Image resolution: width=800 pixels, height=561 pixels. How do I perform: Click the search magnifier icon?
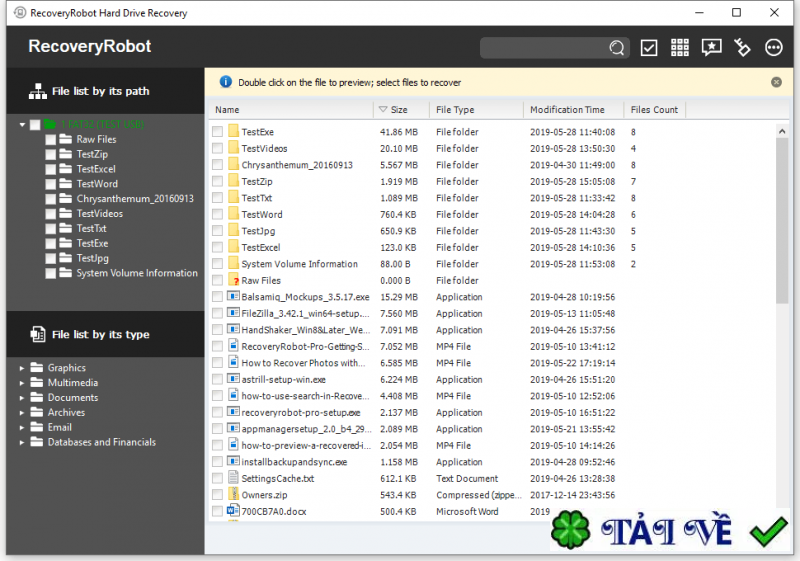tap(616, 48)
